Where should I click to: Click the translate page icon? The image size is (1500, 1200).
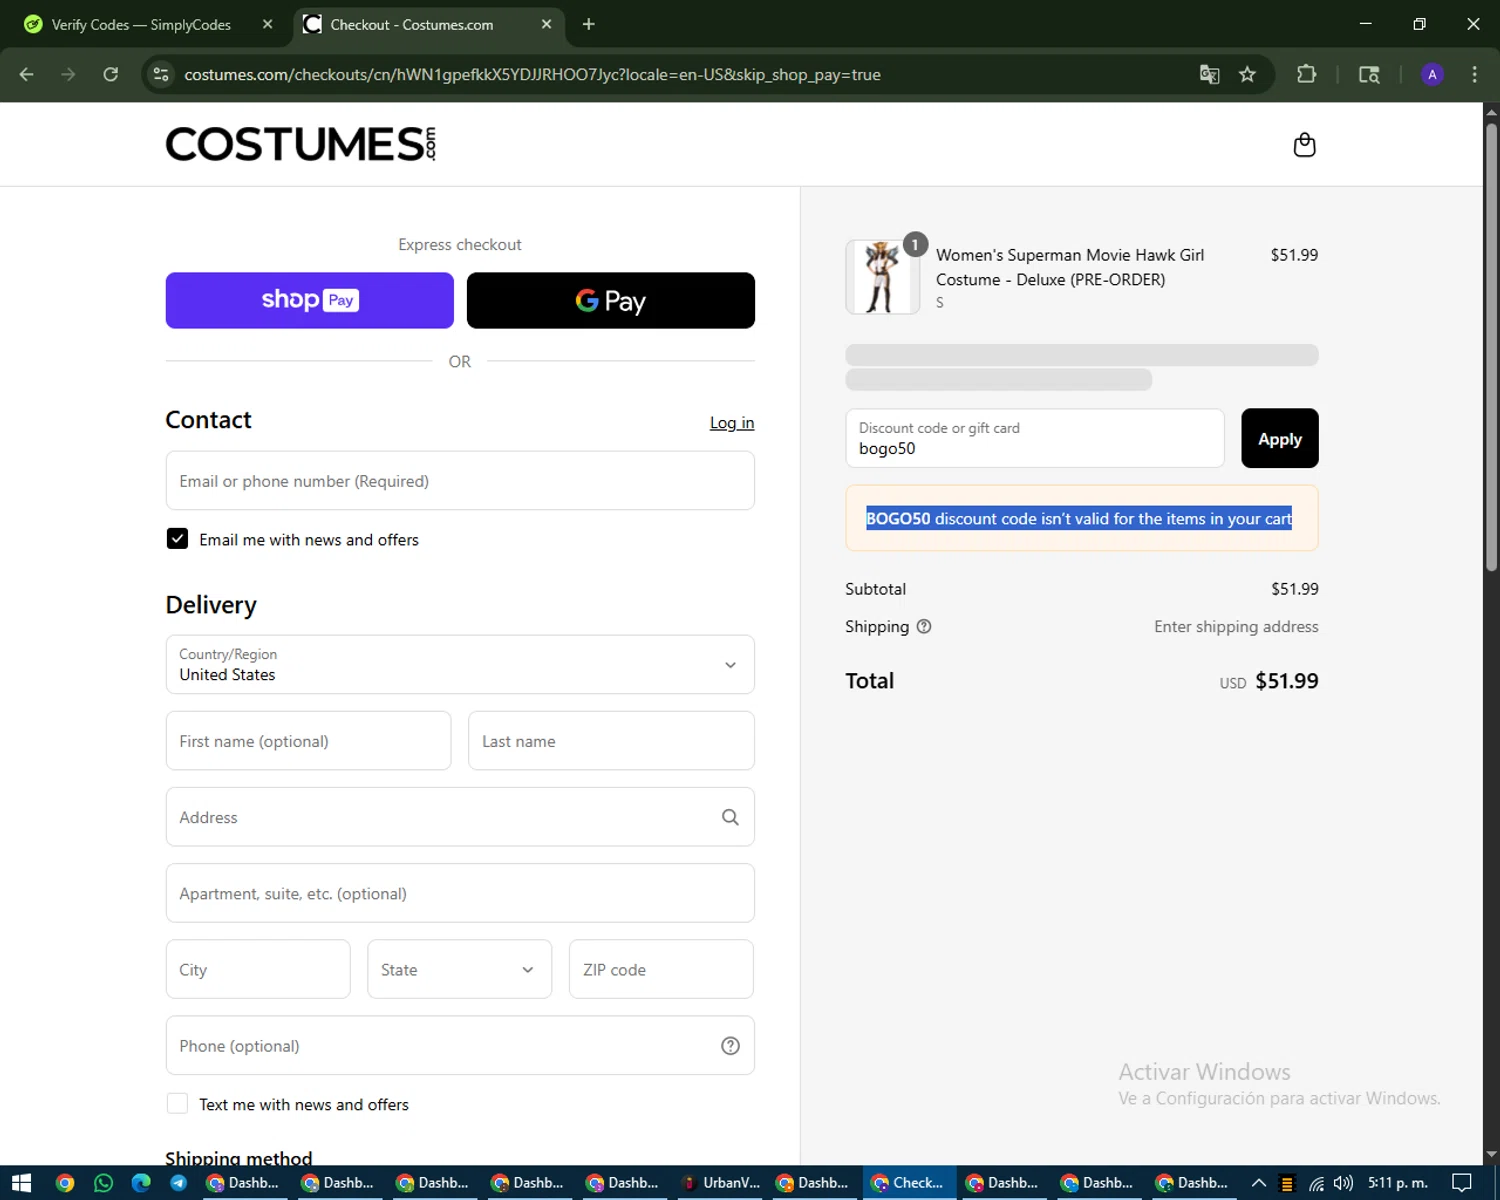(1209, 74)
